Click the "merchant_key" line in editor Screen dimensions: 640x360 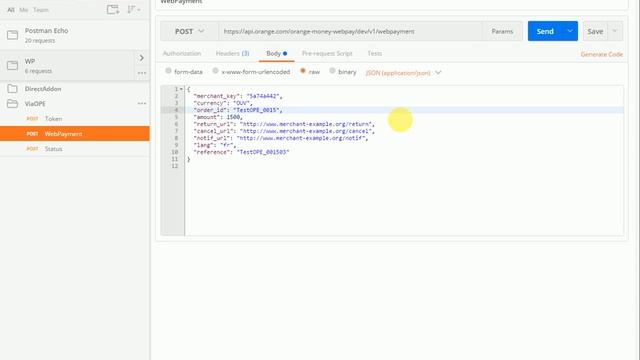tap(238, 96)
